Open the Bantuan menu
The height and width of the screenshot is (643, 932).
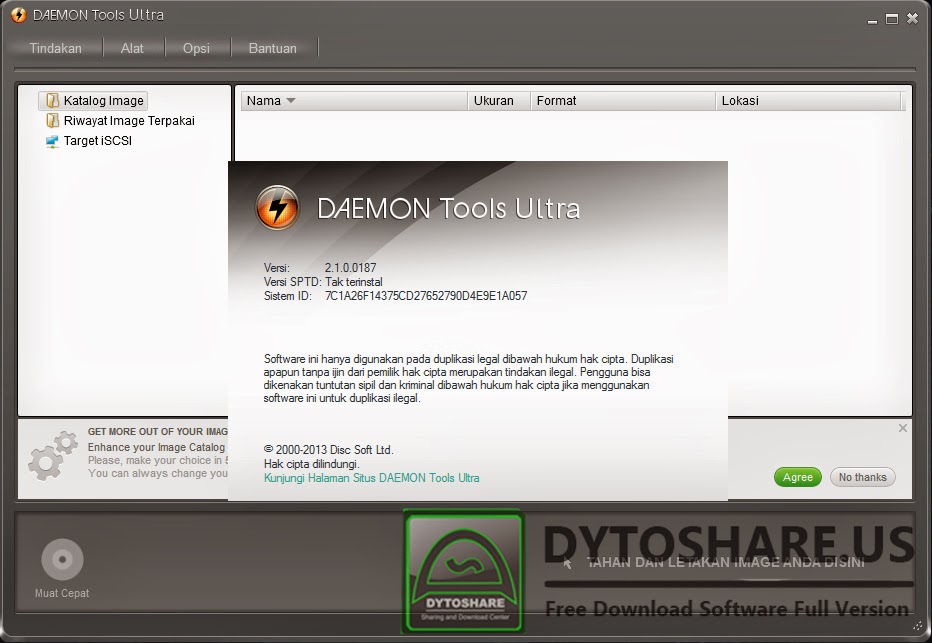(x=272, y=48)
